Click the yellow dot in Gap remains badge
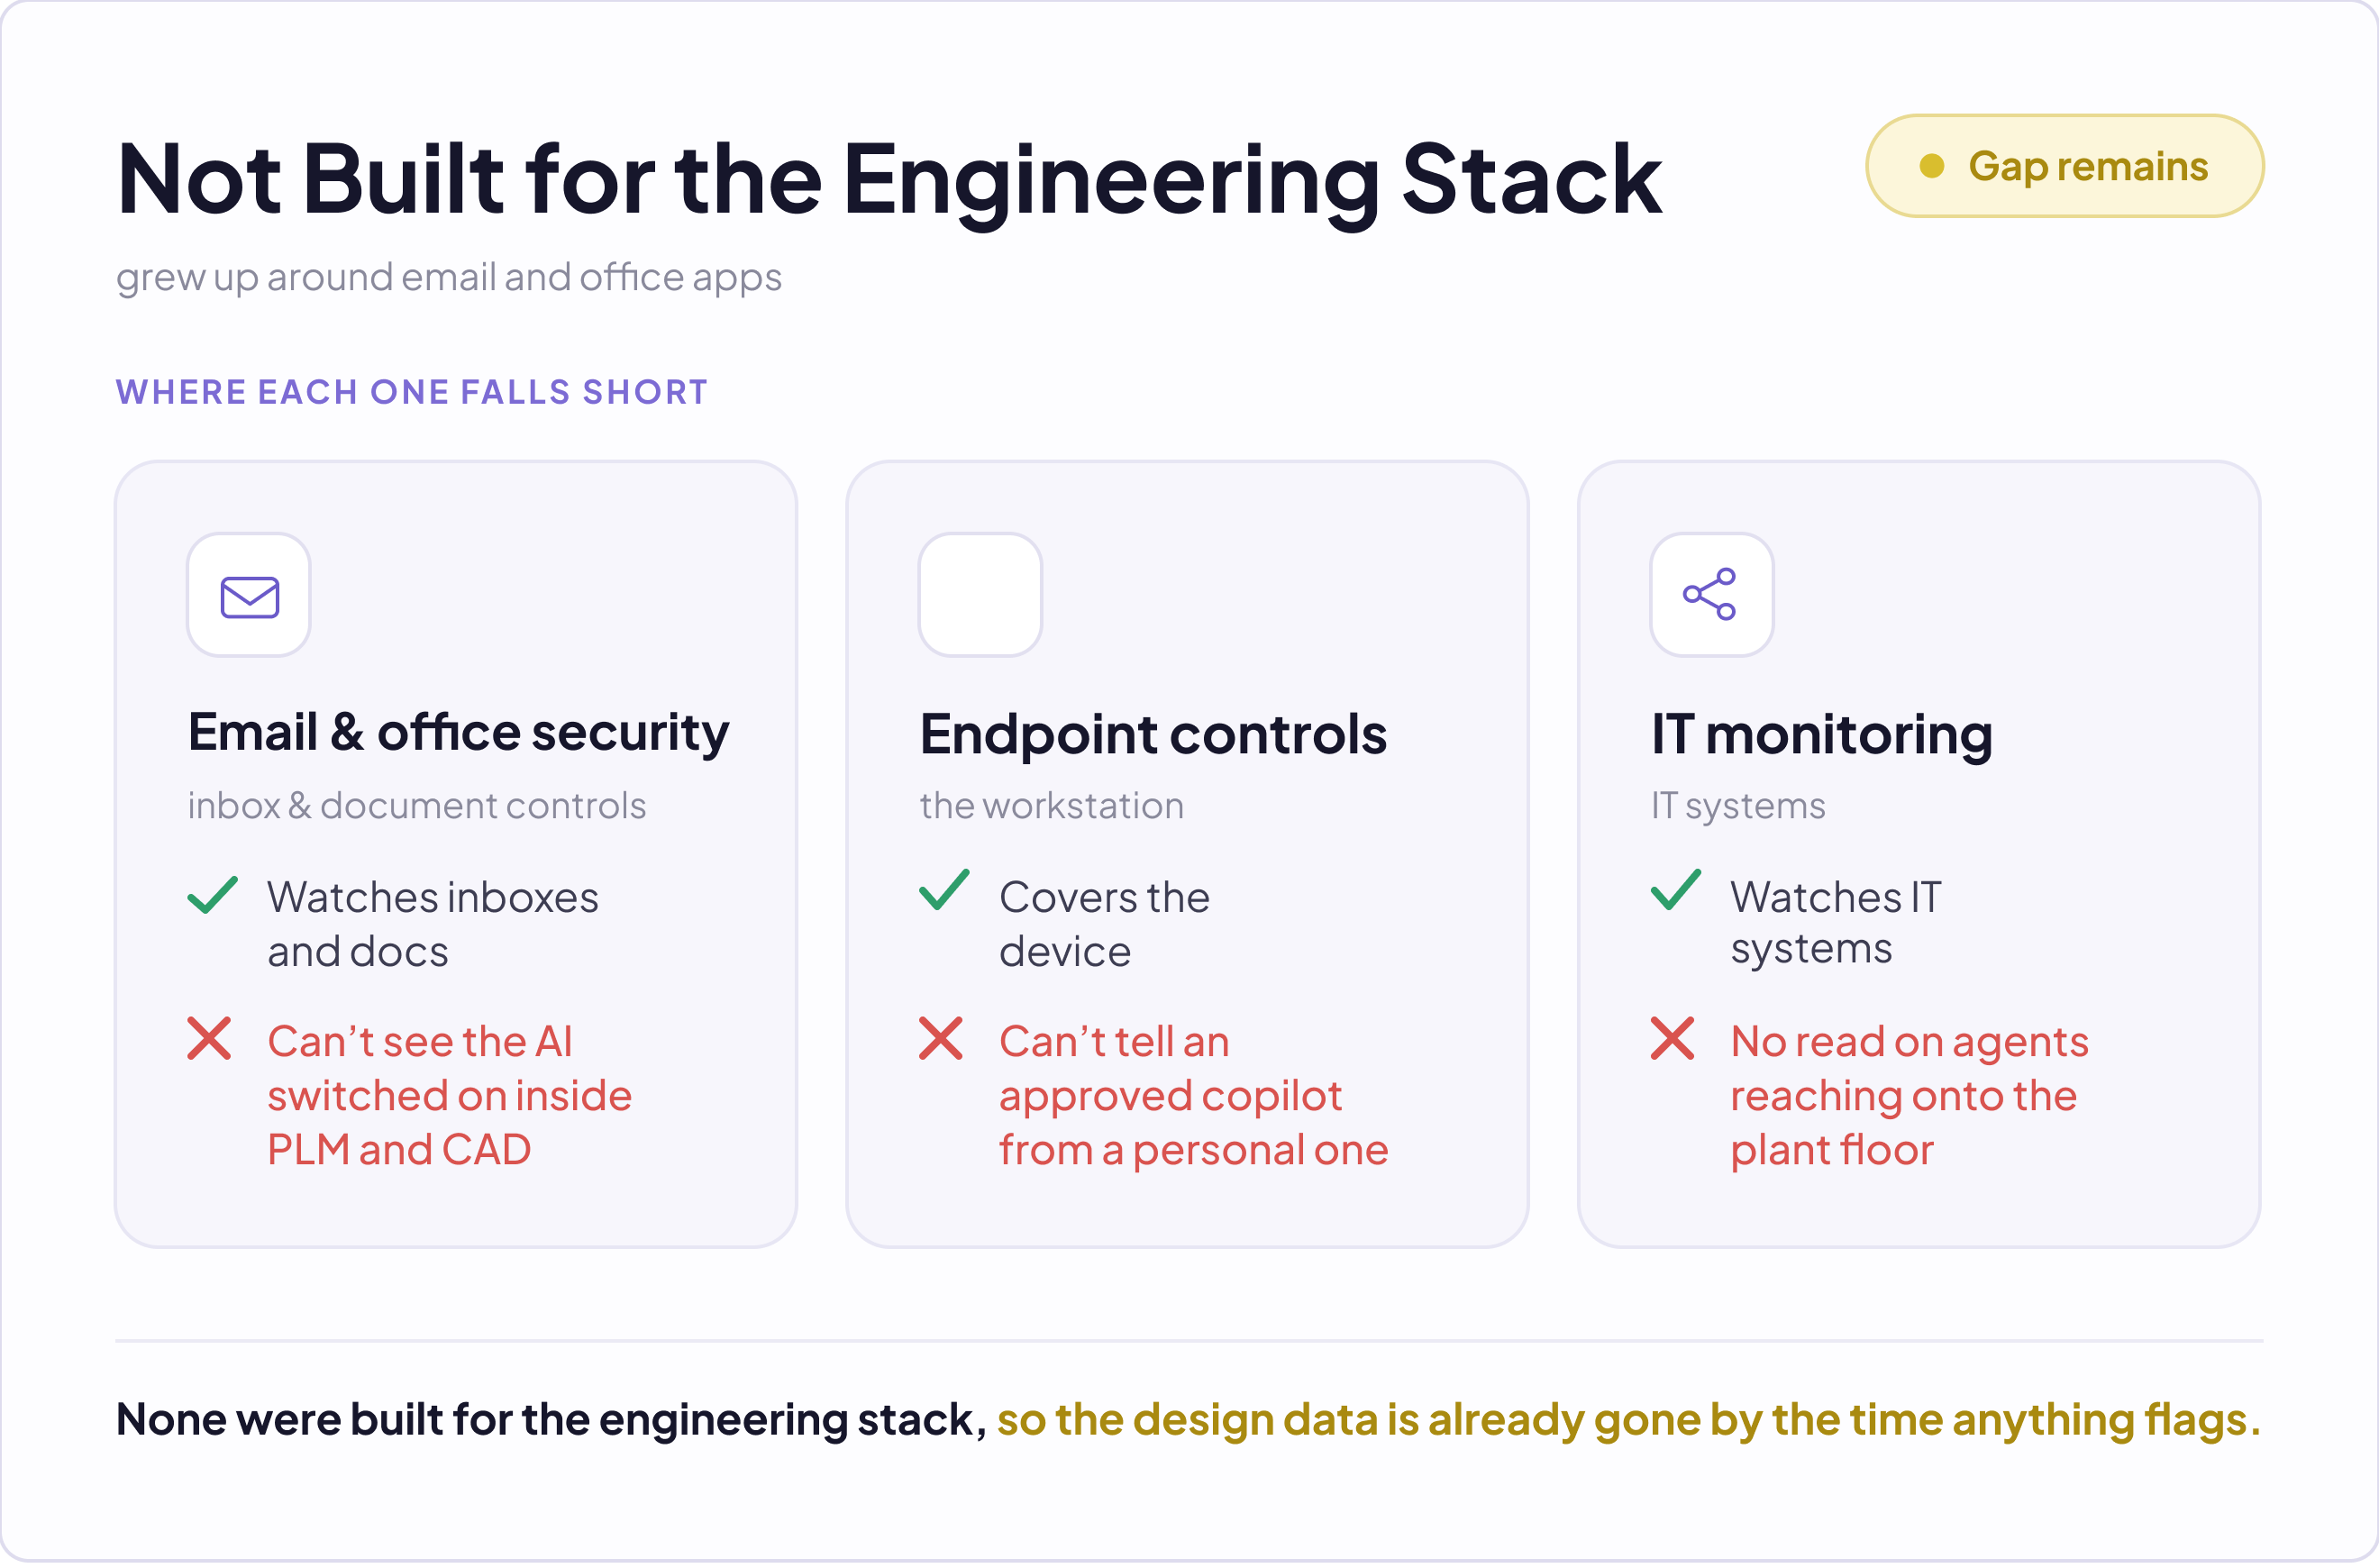The image size is (2379, 1568). [1932, 166]
